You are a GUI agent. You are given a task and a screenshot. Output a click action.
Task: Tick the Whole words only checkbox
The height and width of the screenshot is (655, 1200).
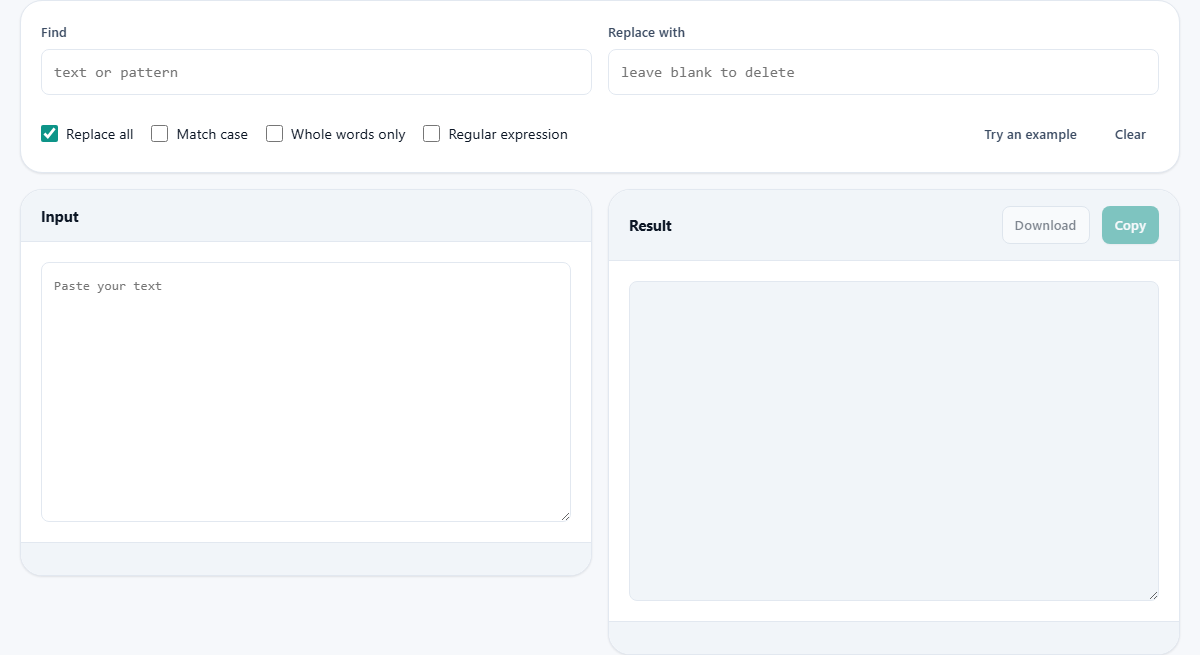pos(275,134)
